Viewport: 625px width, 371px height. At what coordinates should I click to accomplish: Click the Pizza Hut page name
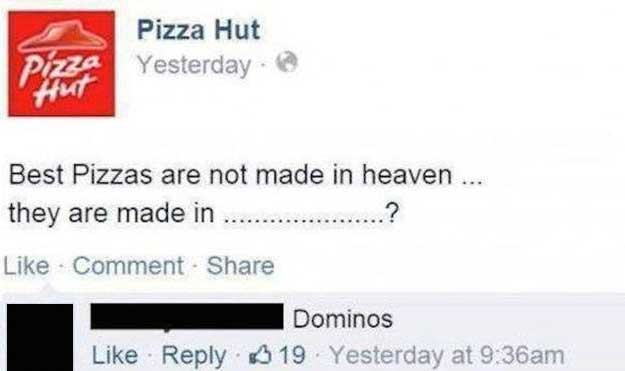click(198, 30)
